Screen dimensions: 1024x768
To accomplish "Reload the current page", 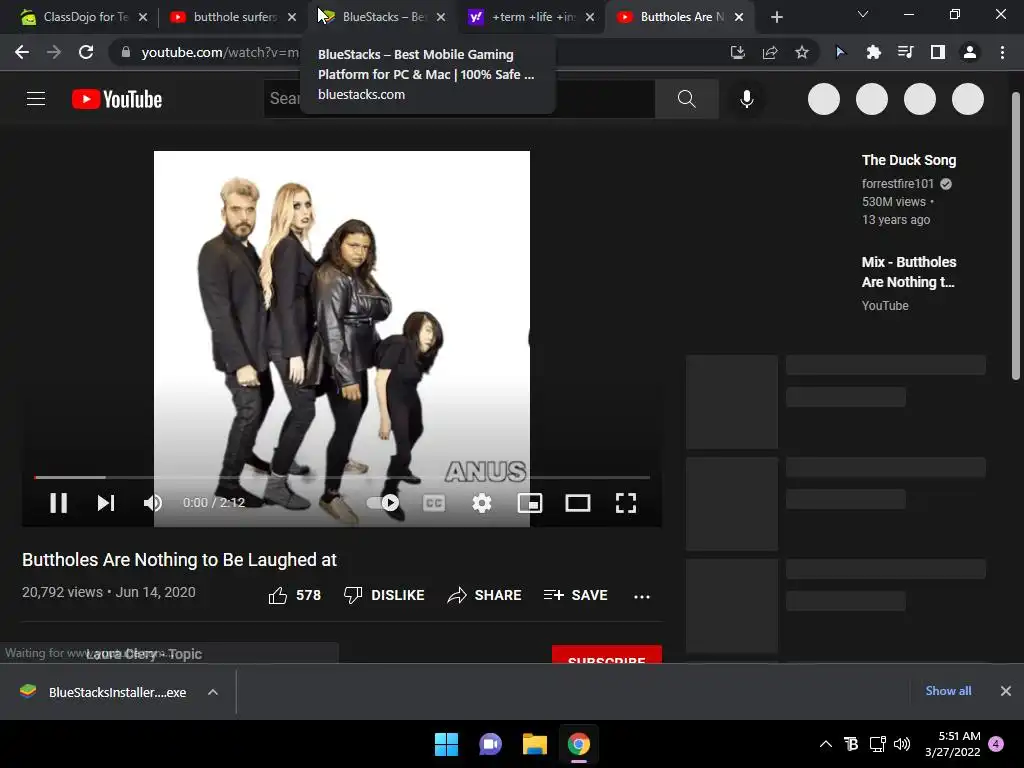I will [x=86, y=52].
